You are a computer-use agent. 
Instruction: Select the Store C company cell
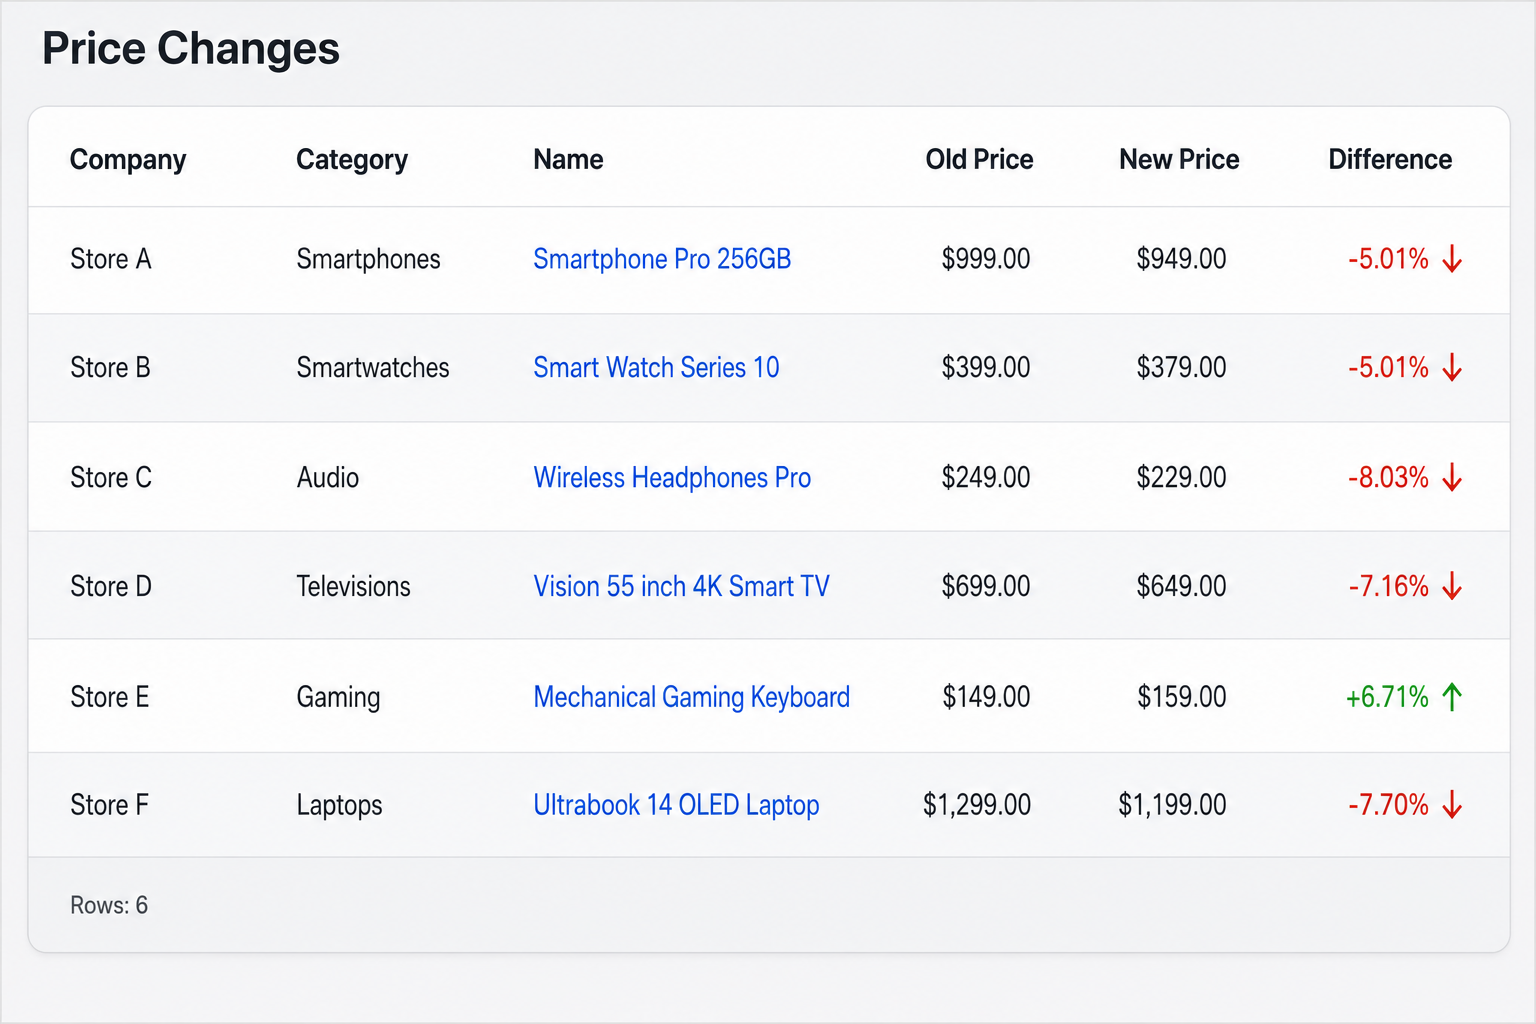(111, 477)
